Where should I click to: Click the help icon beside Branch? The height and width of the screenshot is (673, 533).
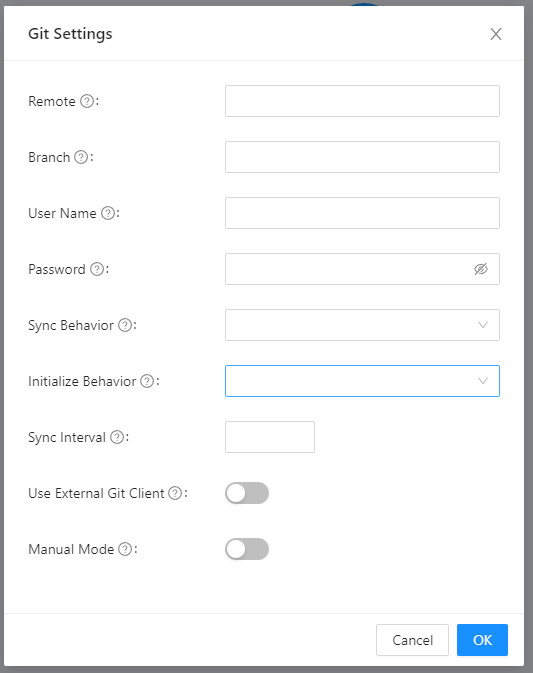coord(81,157)
